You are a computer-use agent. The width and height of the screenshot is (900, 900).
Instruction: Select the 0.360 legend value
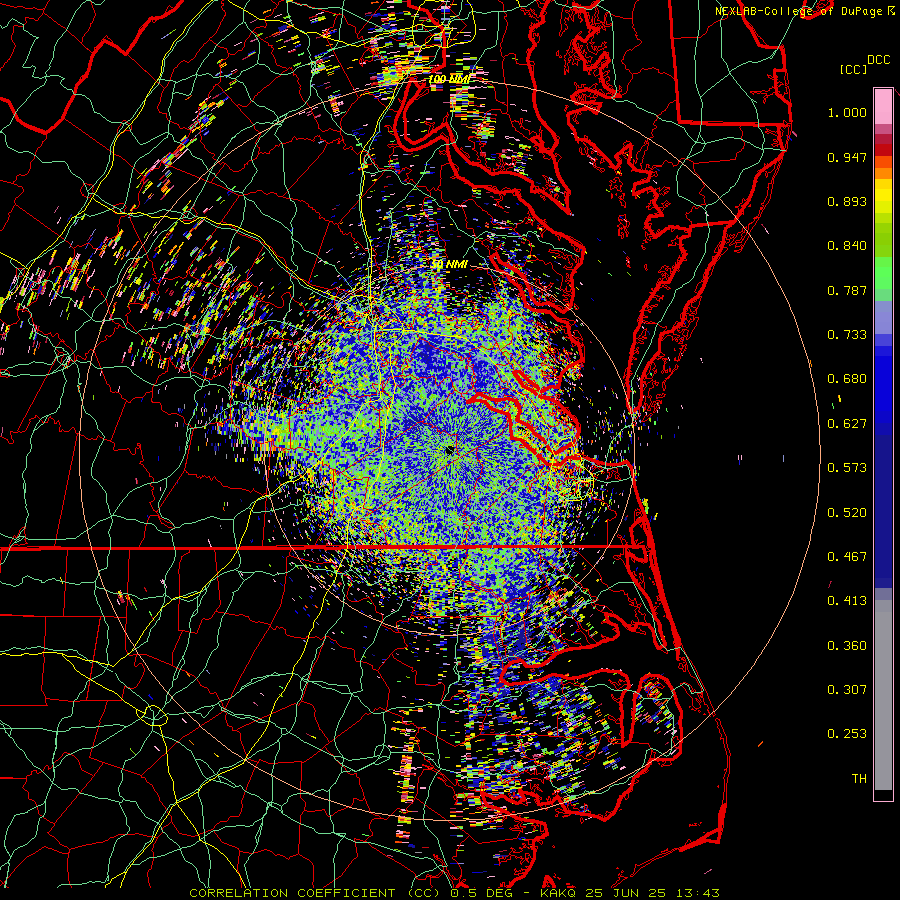click(847, 646)
